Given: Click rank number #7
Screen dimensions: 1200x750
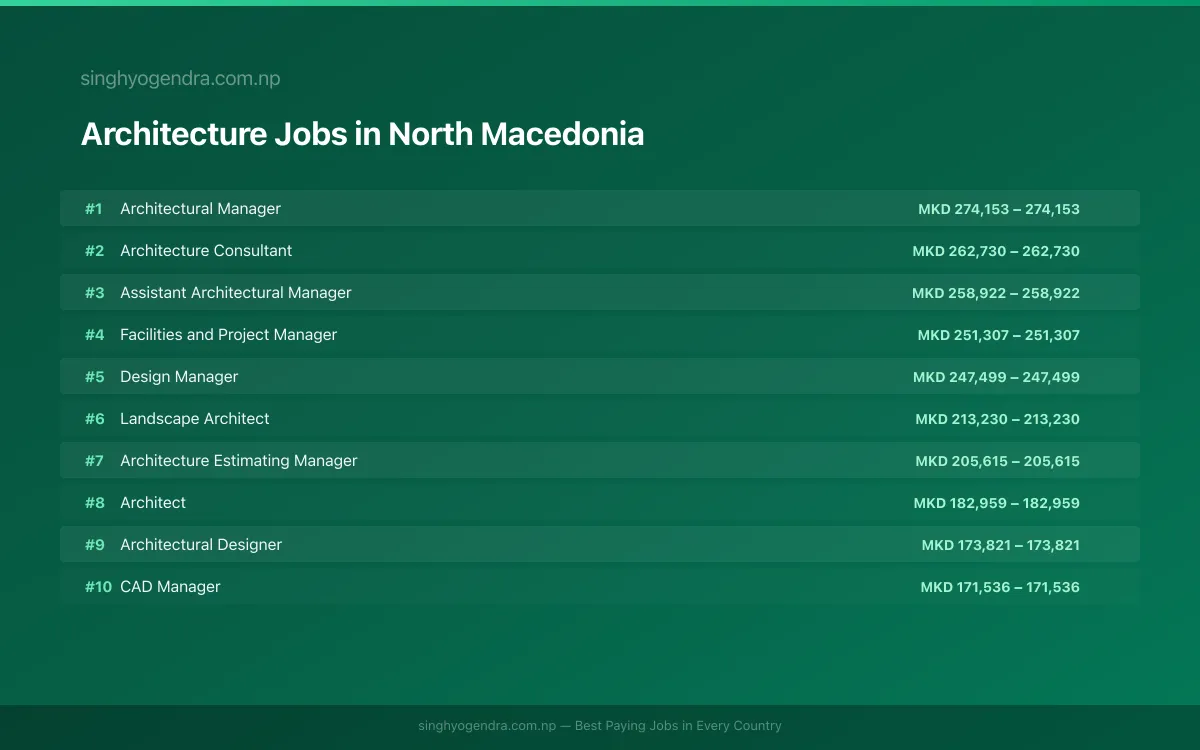Looking at the screenshot, I should click(94, 461).
